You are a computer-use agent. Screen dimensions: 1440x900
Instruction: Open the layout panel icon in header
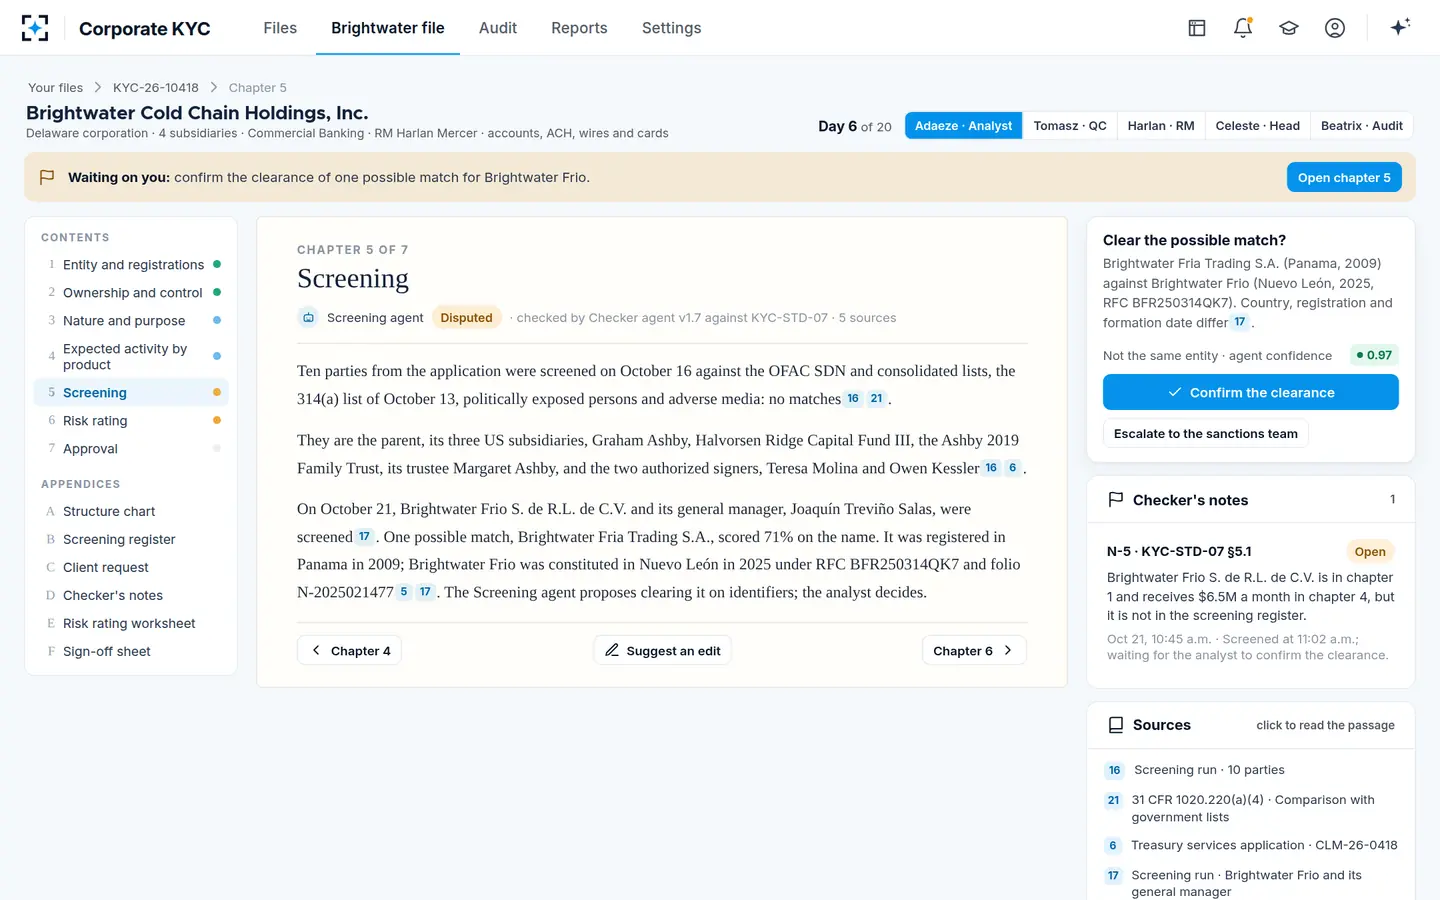(1197, 28)
